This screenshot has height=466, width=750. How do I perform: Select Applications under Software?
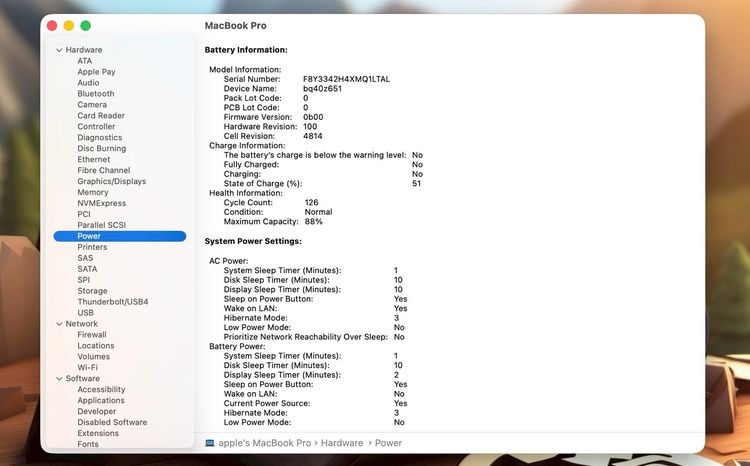click(101, 400)
